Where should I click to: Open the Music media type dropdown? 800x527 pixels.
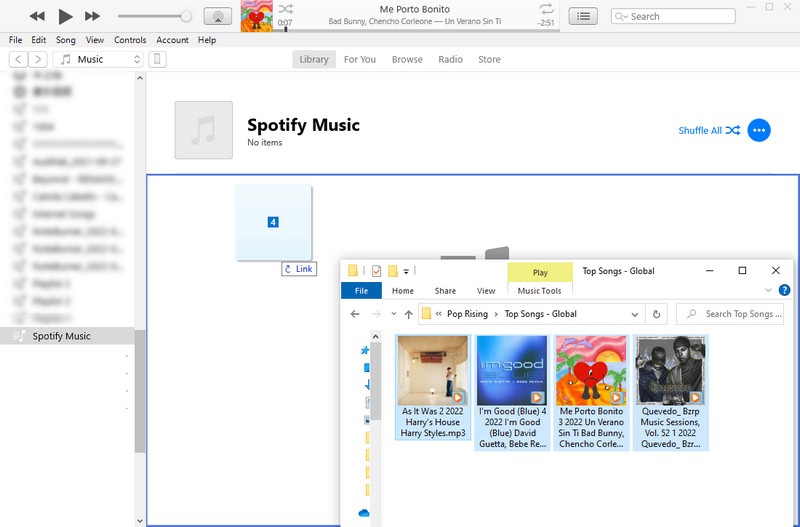tap(98, 59)
